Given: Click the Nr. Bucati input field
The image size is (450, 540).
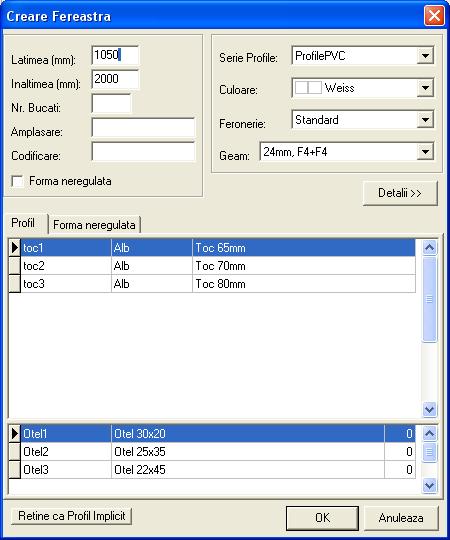Looking at the screenshot, I should coord(112,104).
